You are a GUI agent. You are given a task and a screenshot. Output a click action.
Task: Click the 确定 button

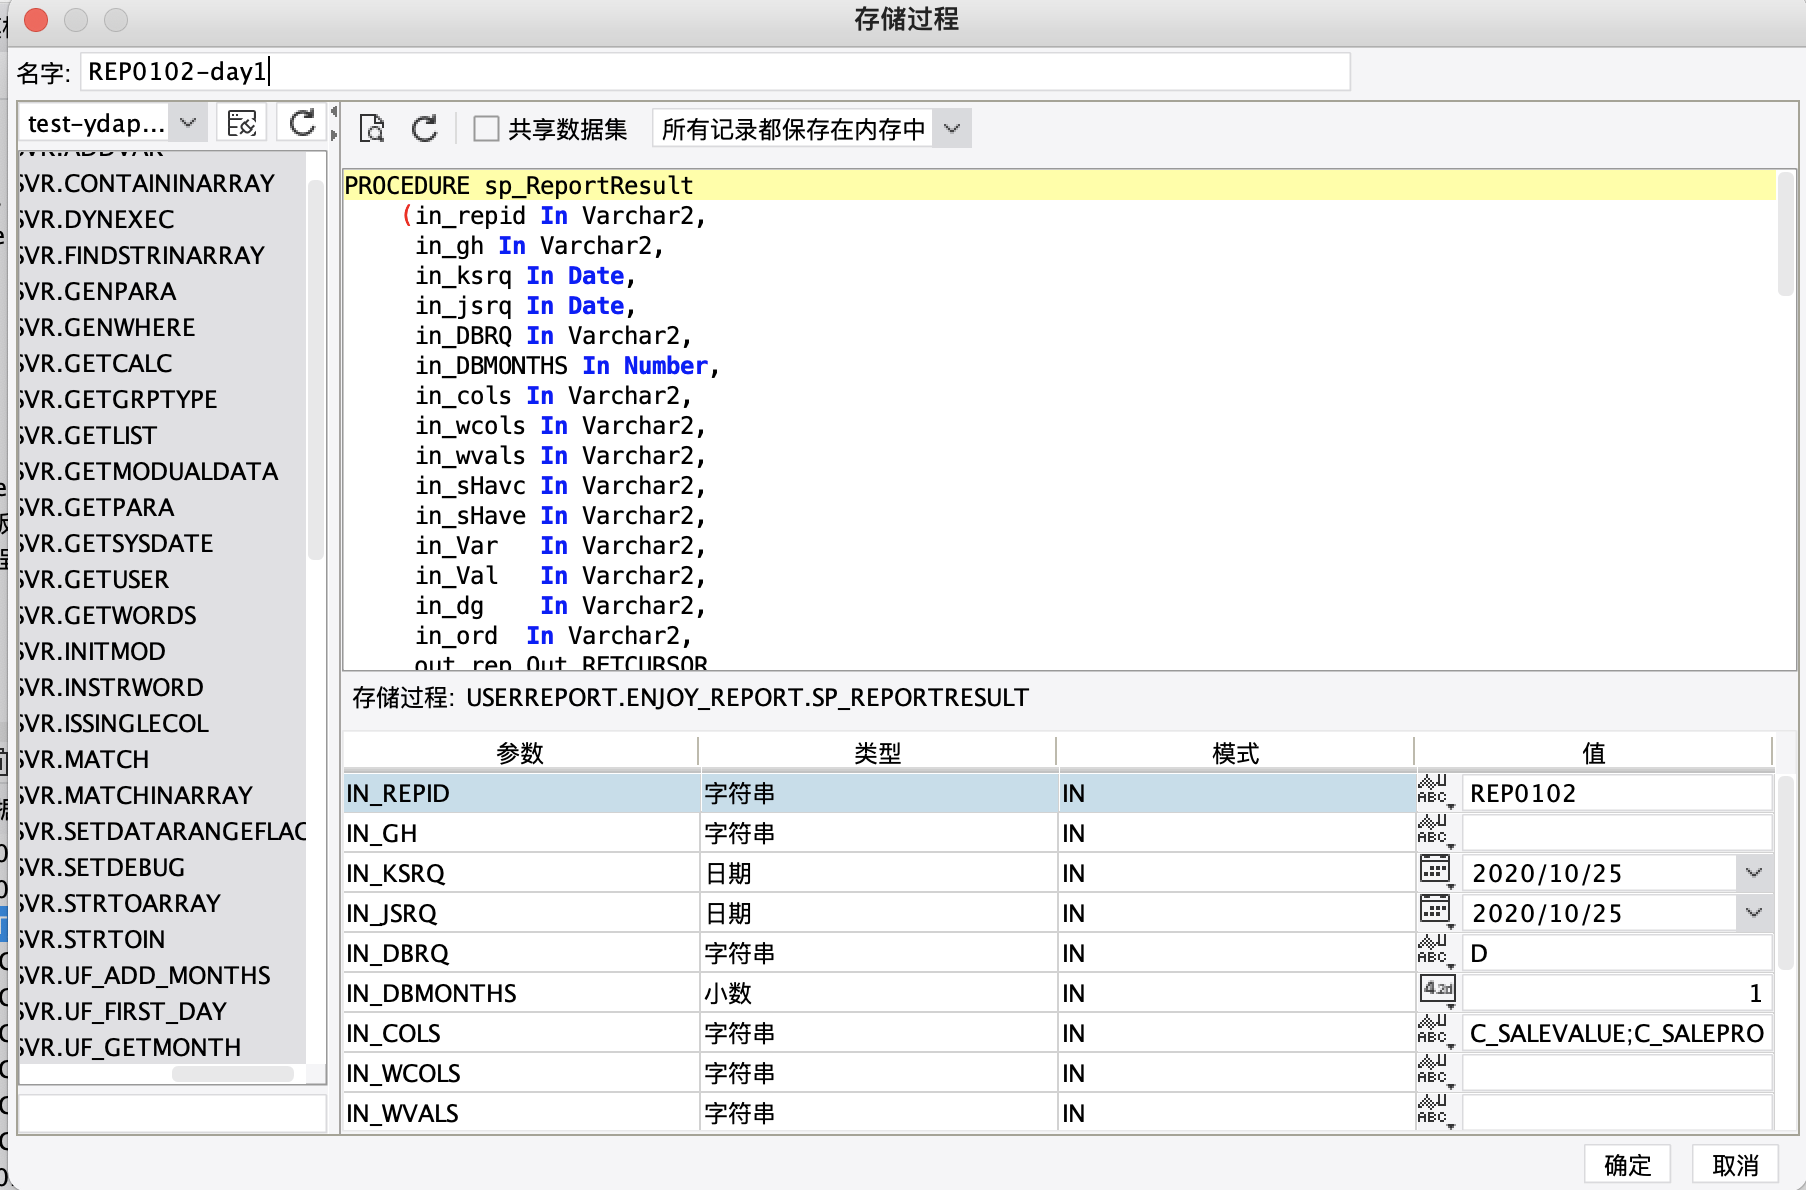tap(1627, 1165)
